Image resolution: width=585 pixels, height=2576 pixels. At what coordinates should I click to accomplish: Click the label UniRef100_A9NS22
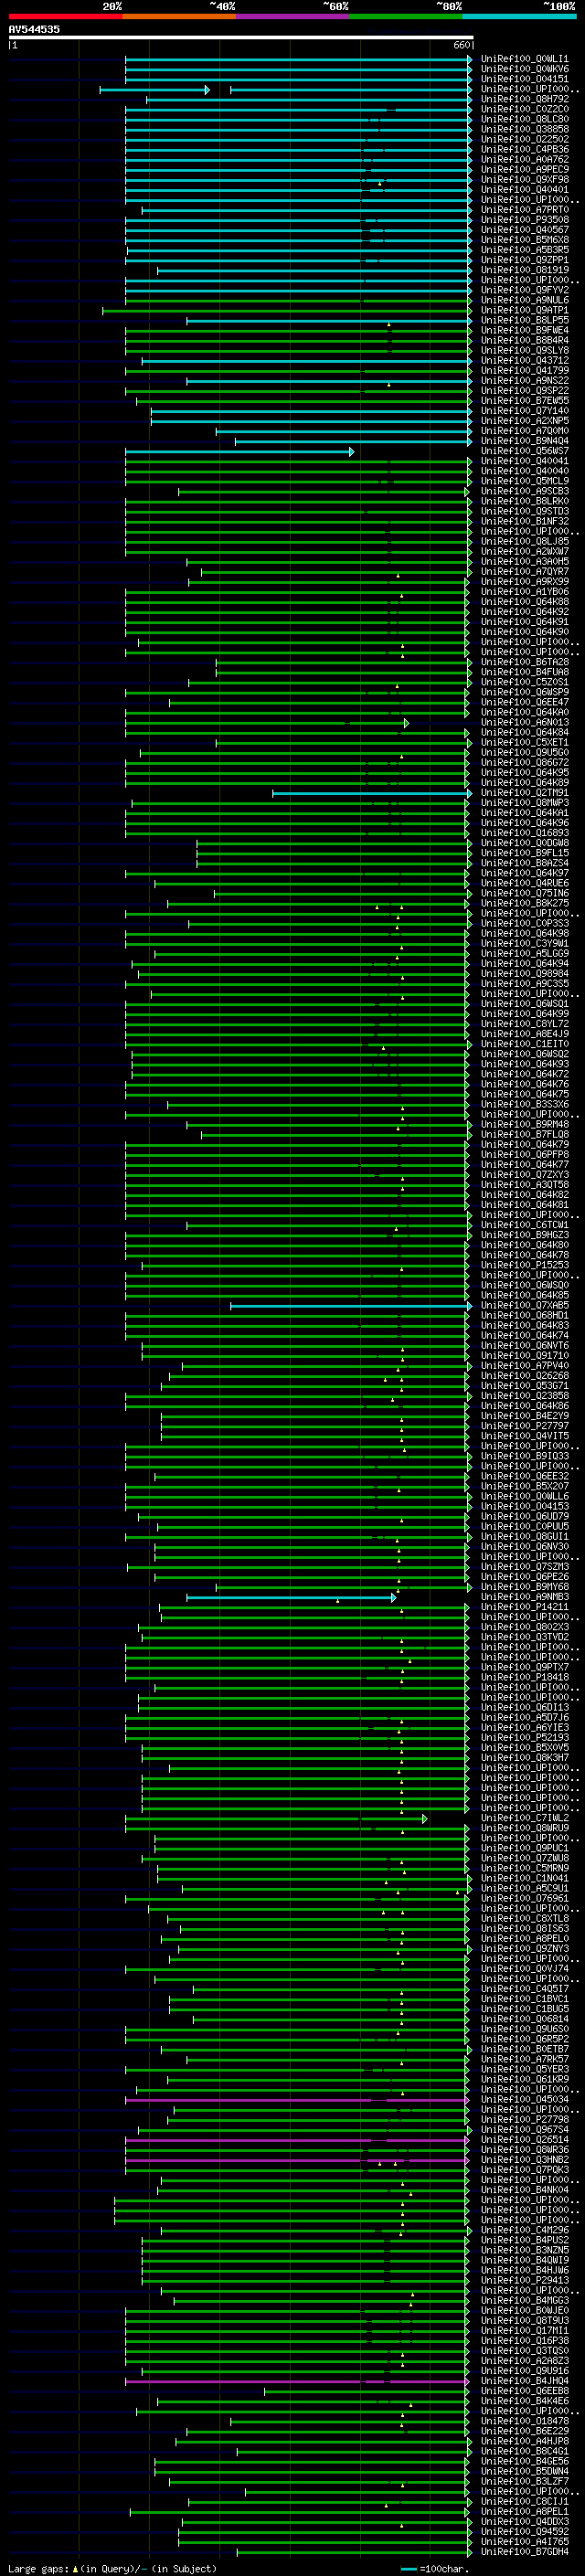524,381
